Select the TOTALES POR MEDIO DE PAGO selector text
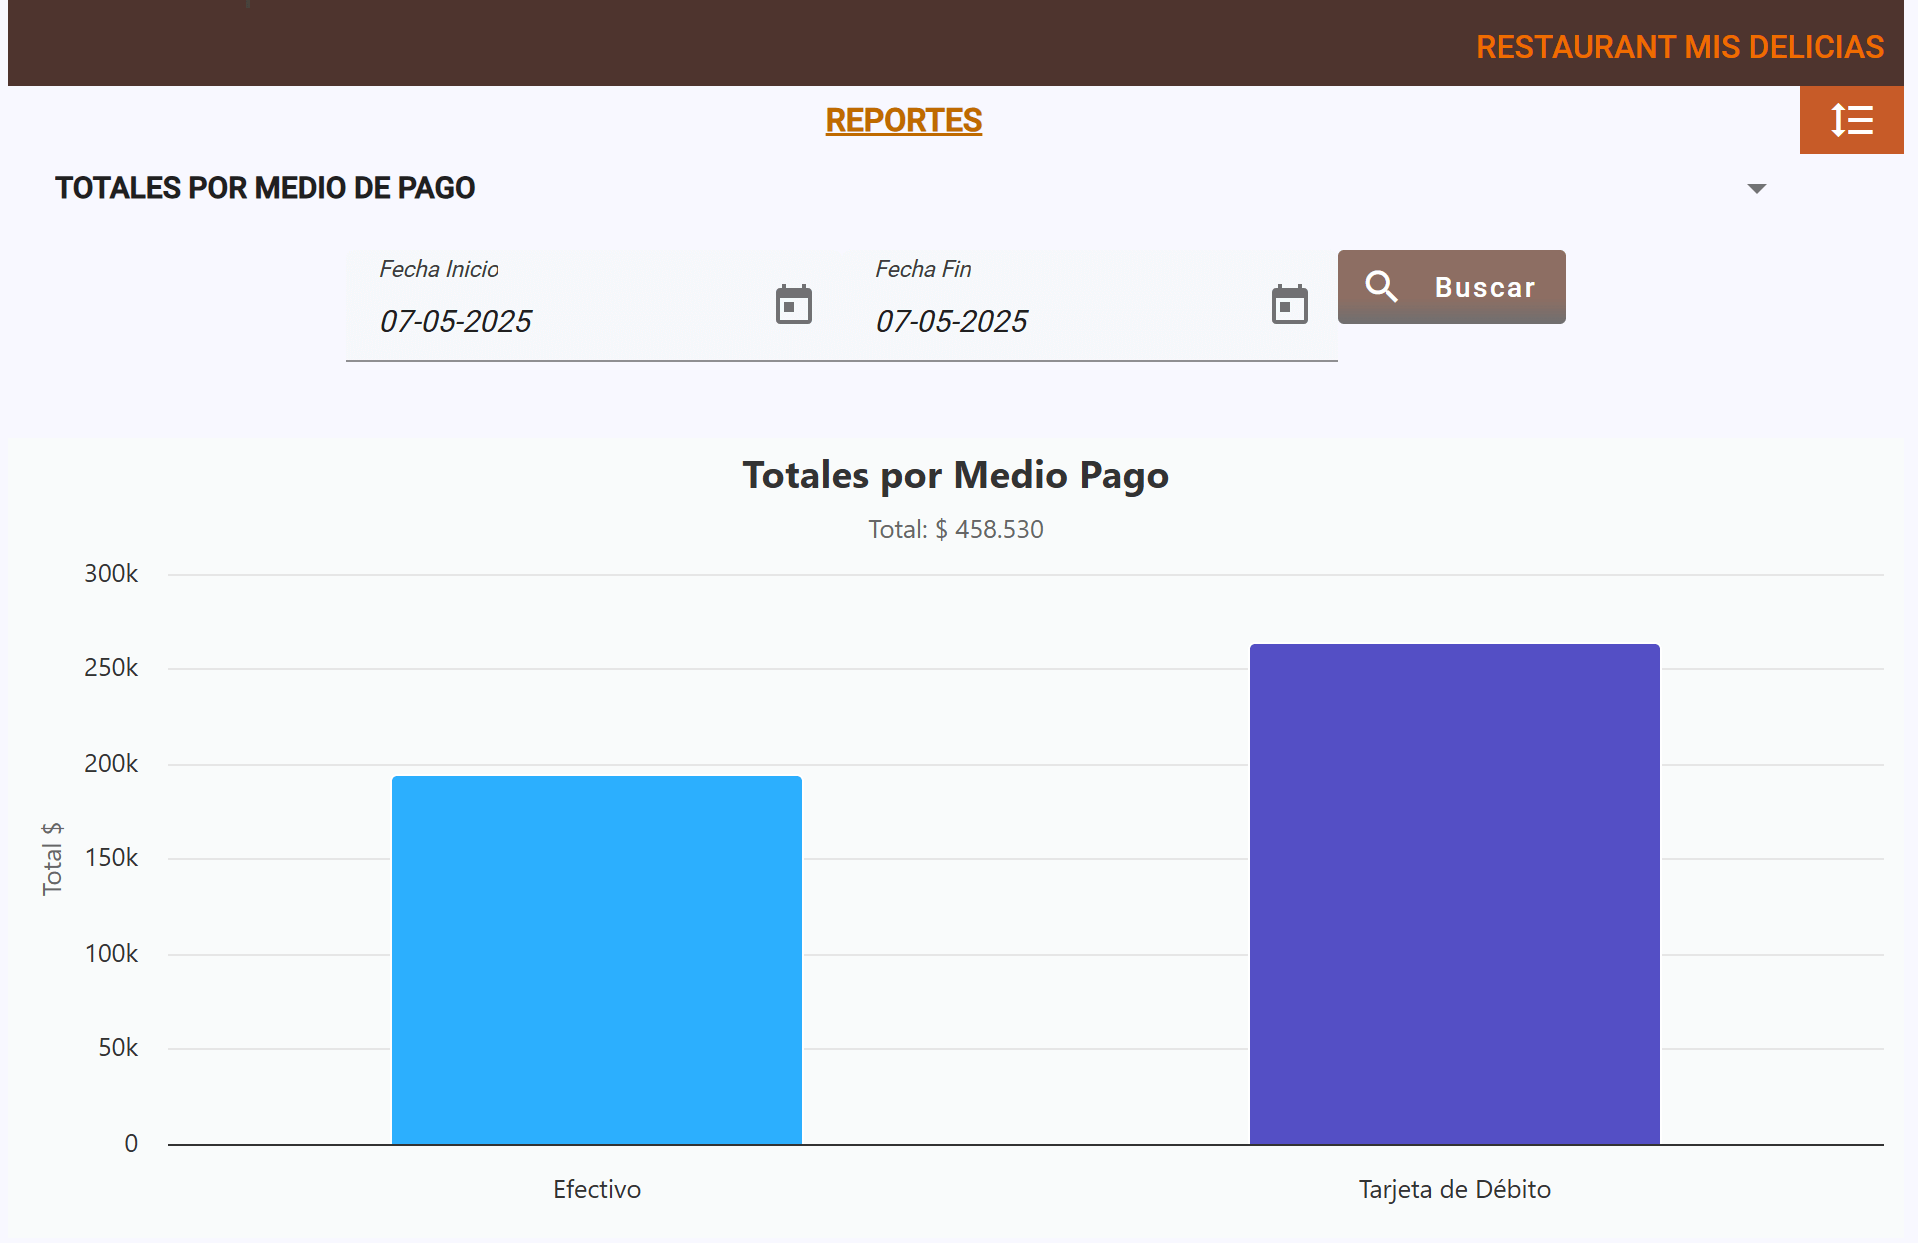 point(265,188)
